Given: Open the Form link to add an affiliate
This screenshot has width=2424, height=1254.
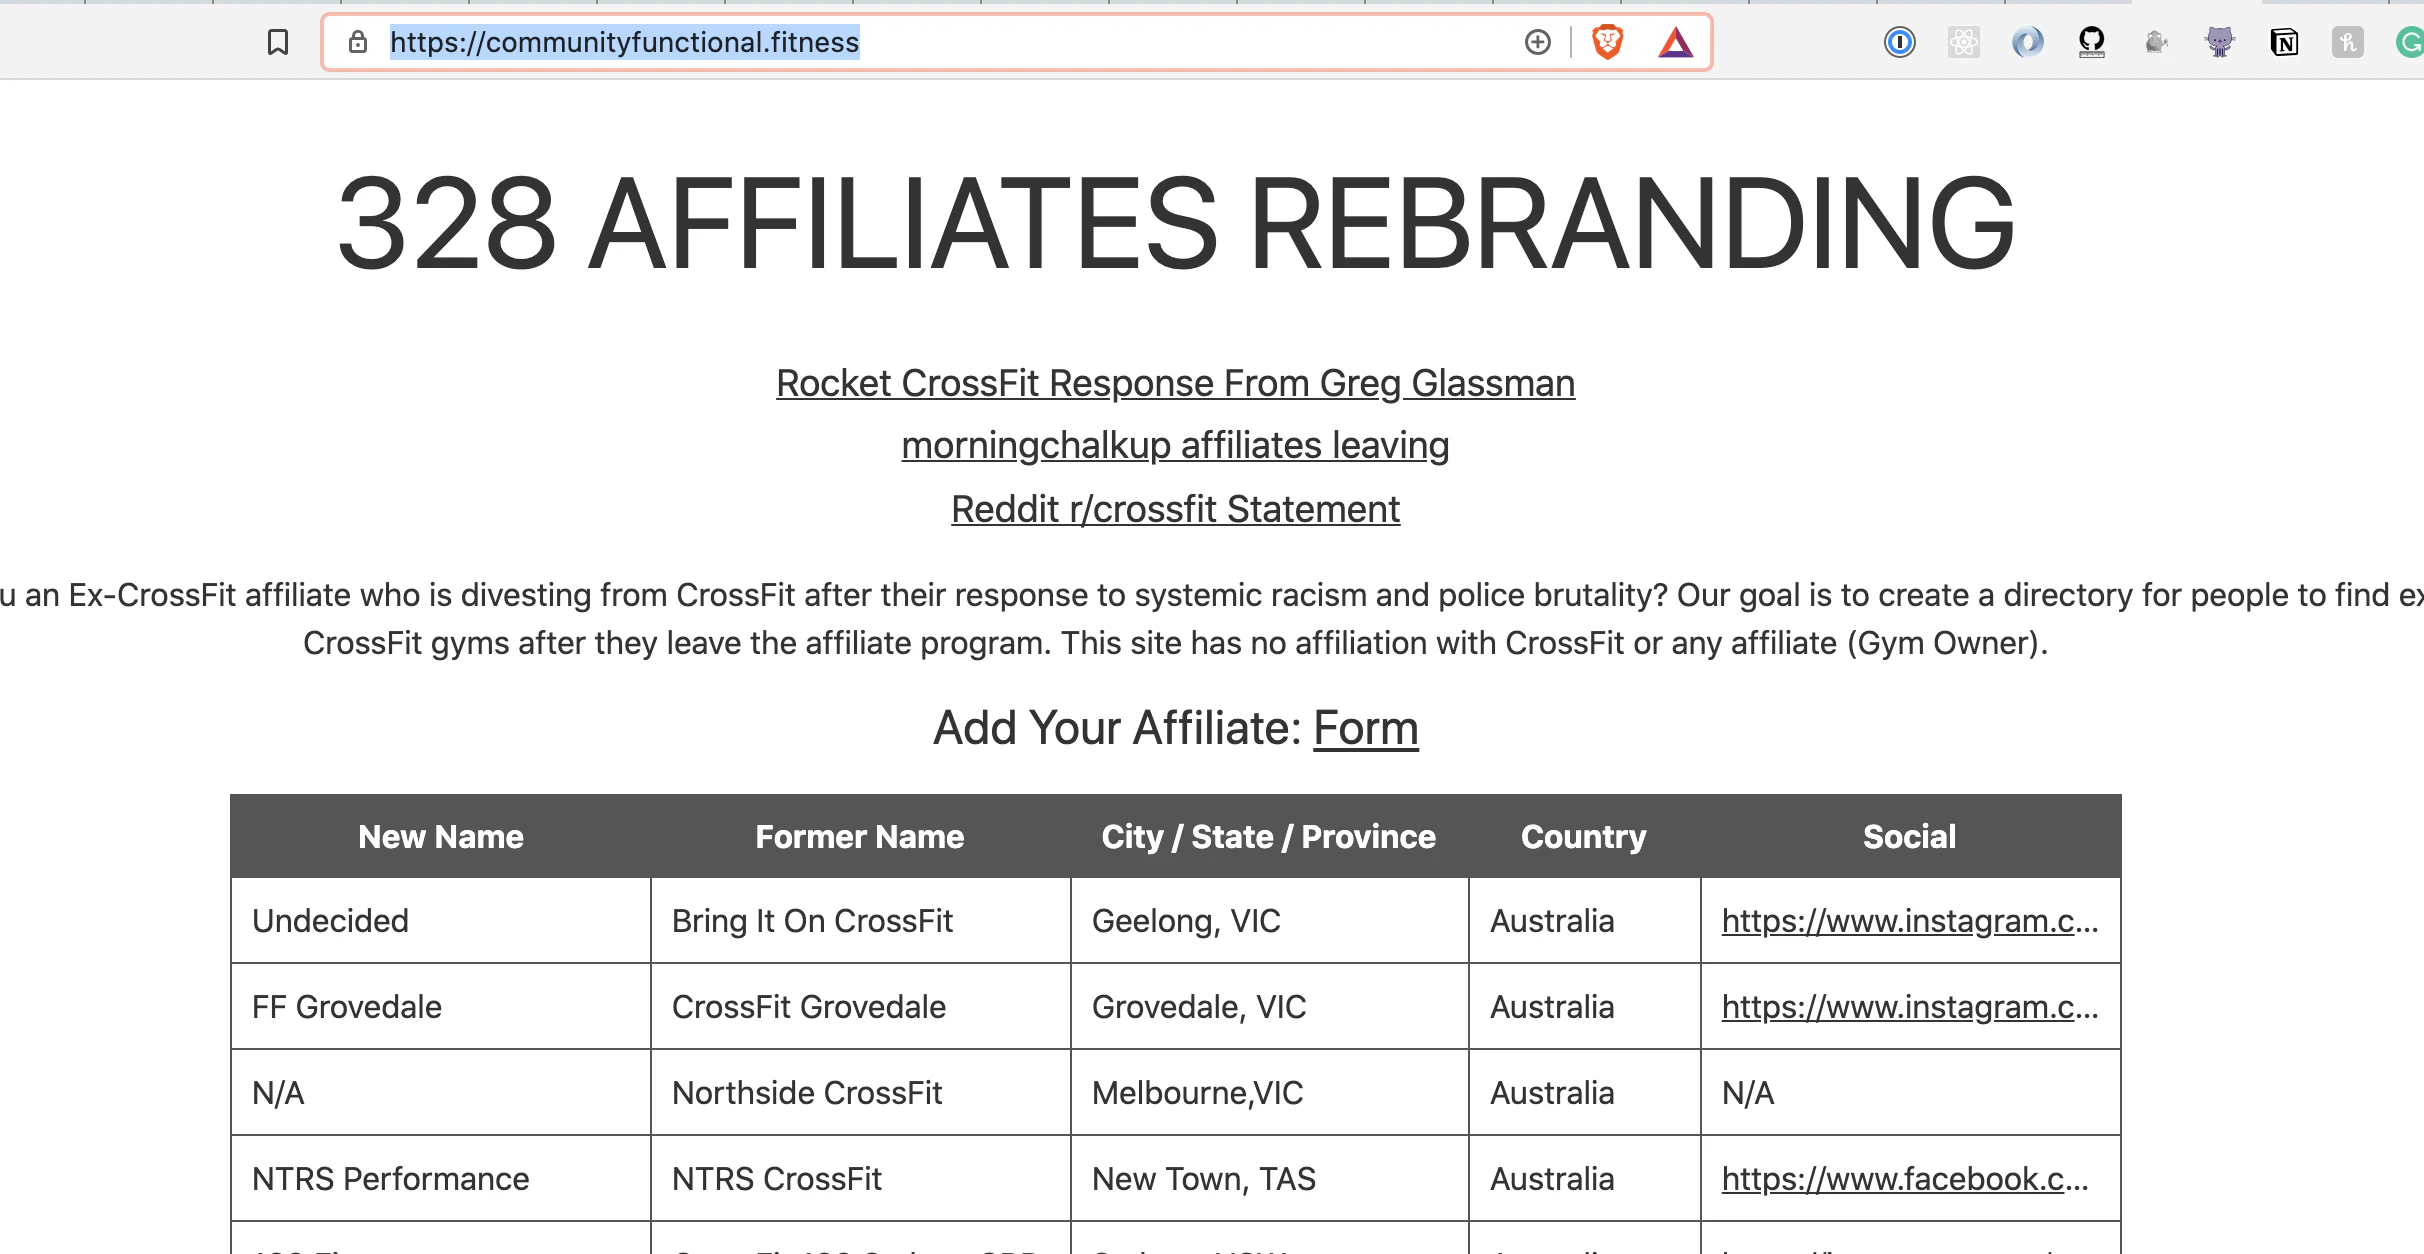Looking at the screenshot, I should pos(1366,728).
